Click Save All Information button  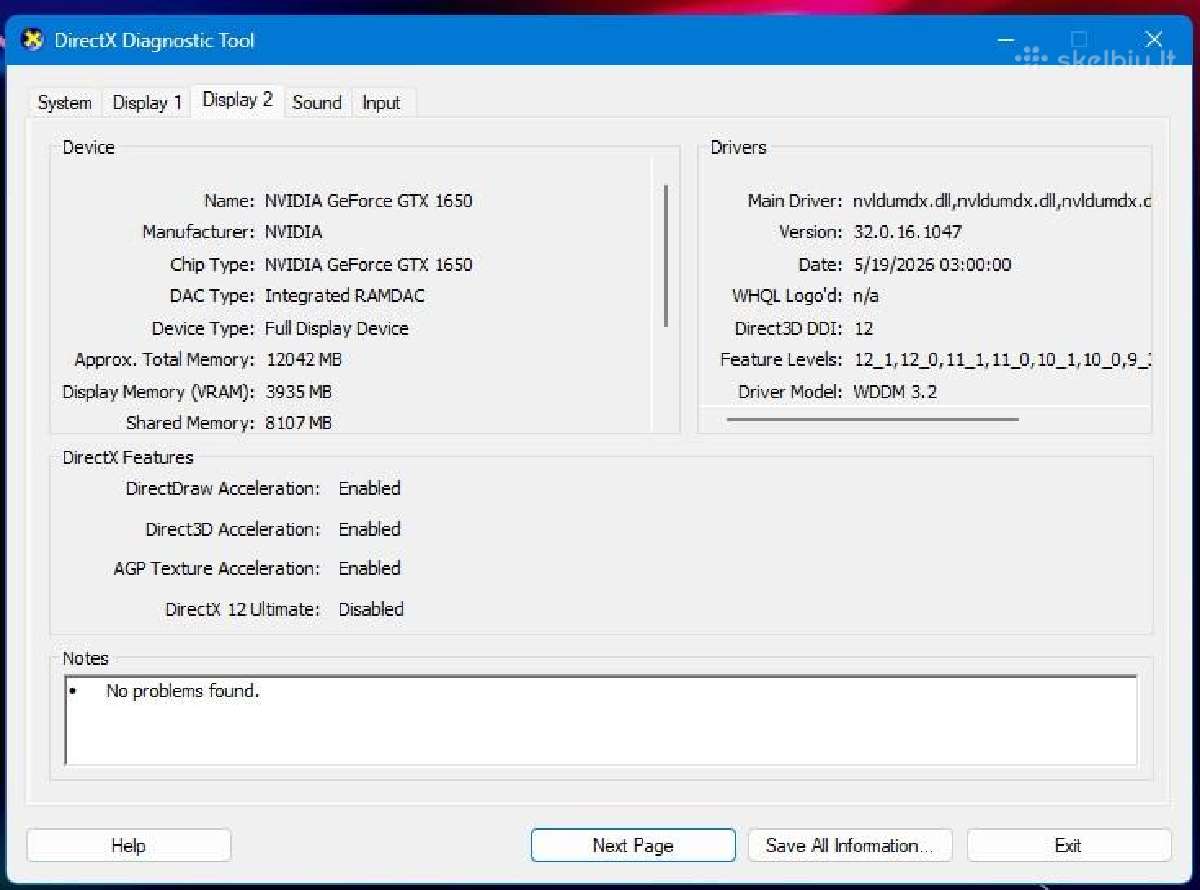pos(850,846)
